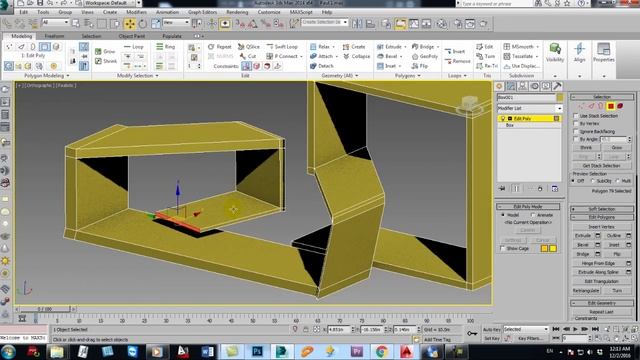
Task: Click the Detach geometry tool
Action: [322, 66]
